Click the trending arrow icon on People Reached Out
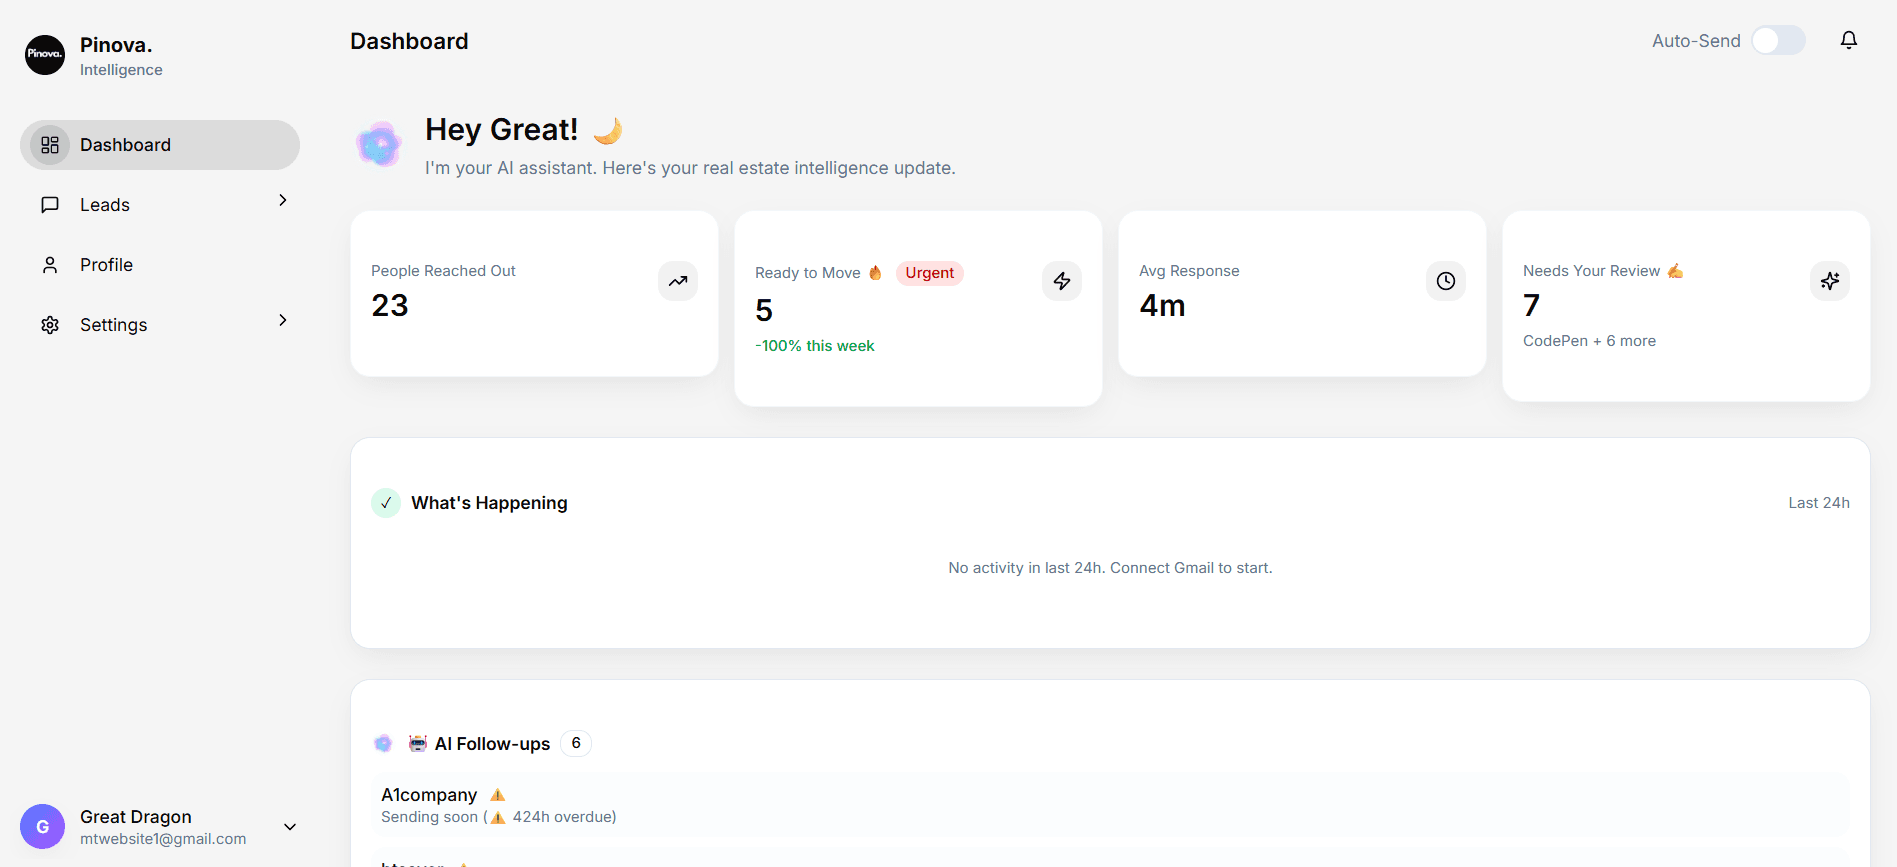 [678, 281]
